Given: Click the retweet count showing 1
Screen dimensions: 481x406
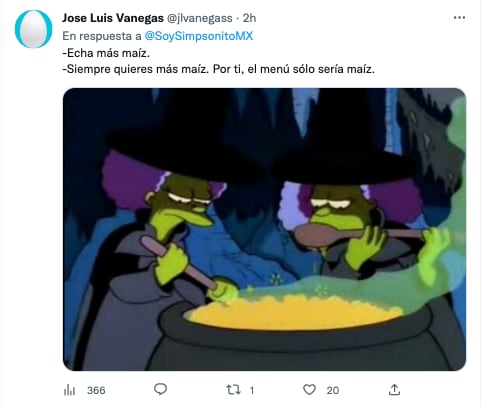Looking at the screenshot, I should pyautogui.click(x=252, y=390).
